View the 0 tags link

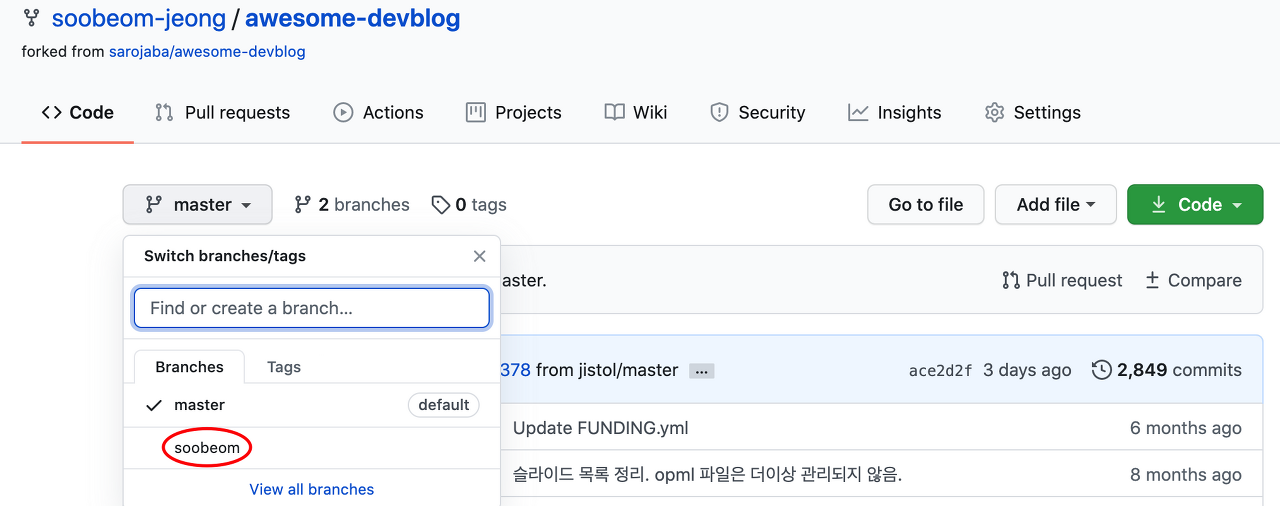click(x=469, y=204)
